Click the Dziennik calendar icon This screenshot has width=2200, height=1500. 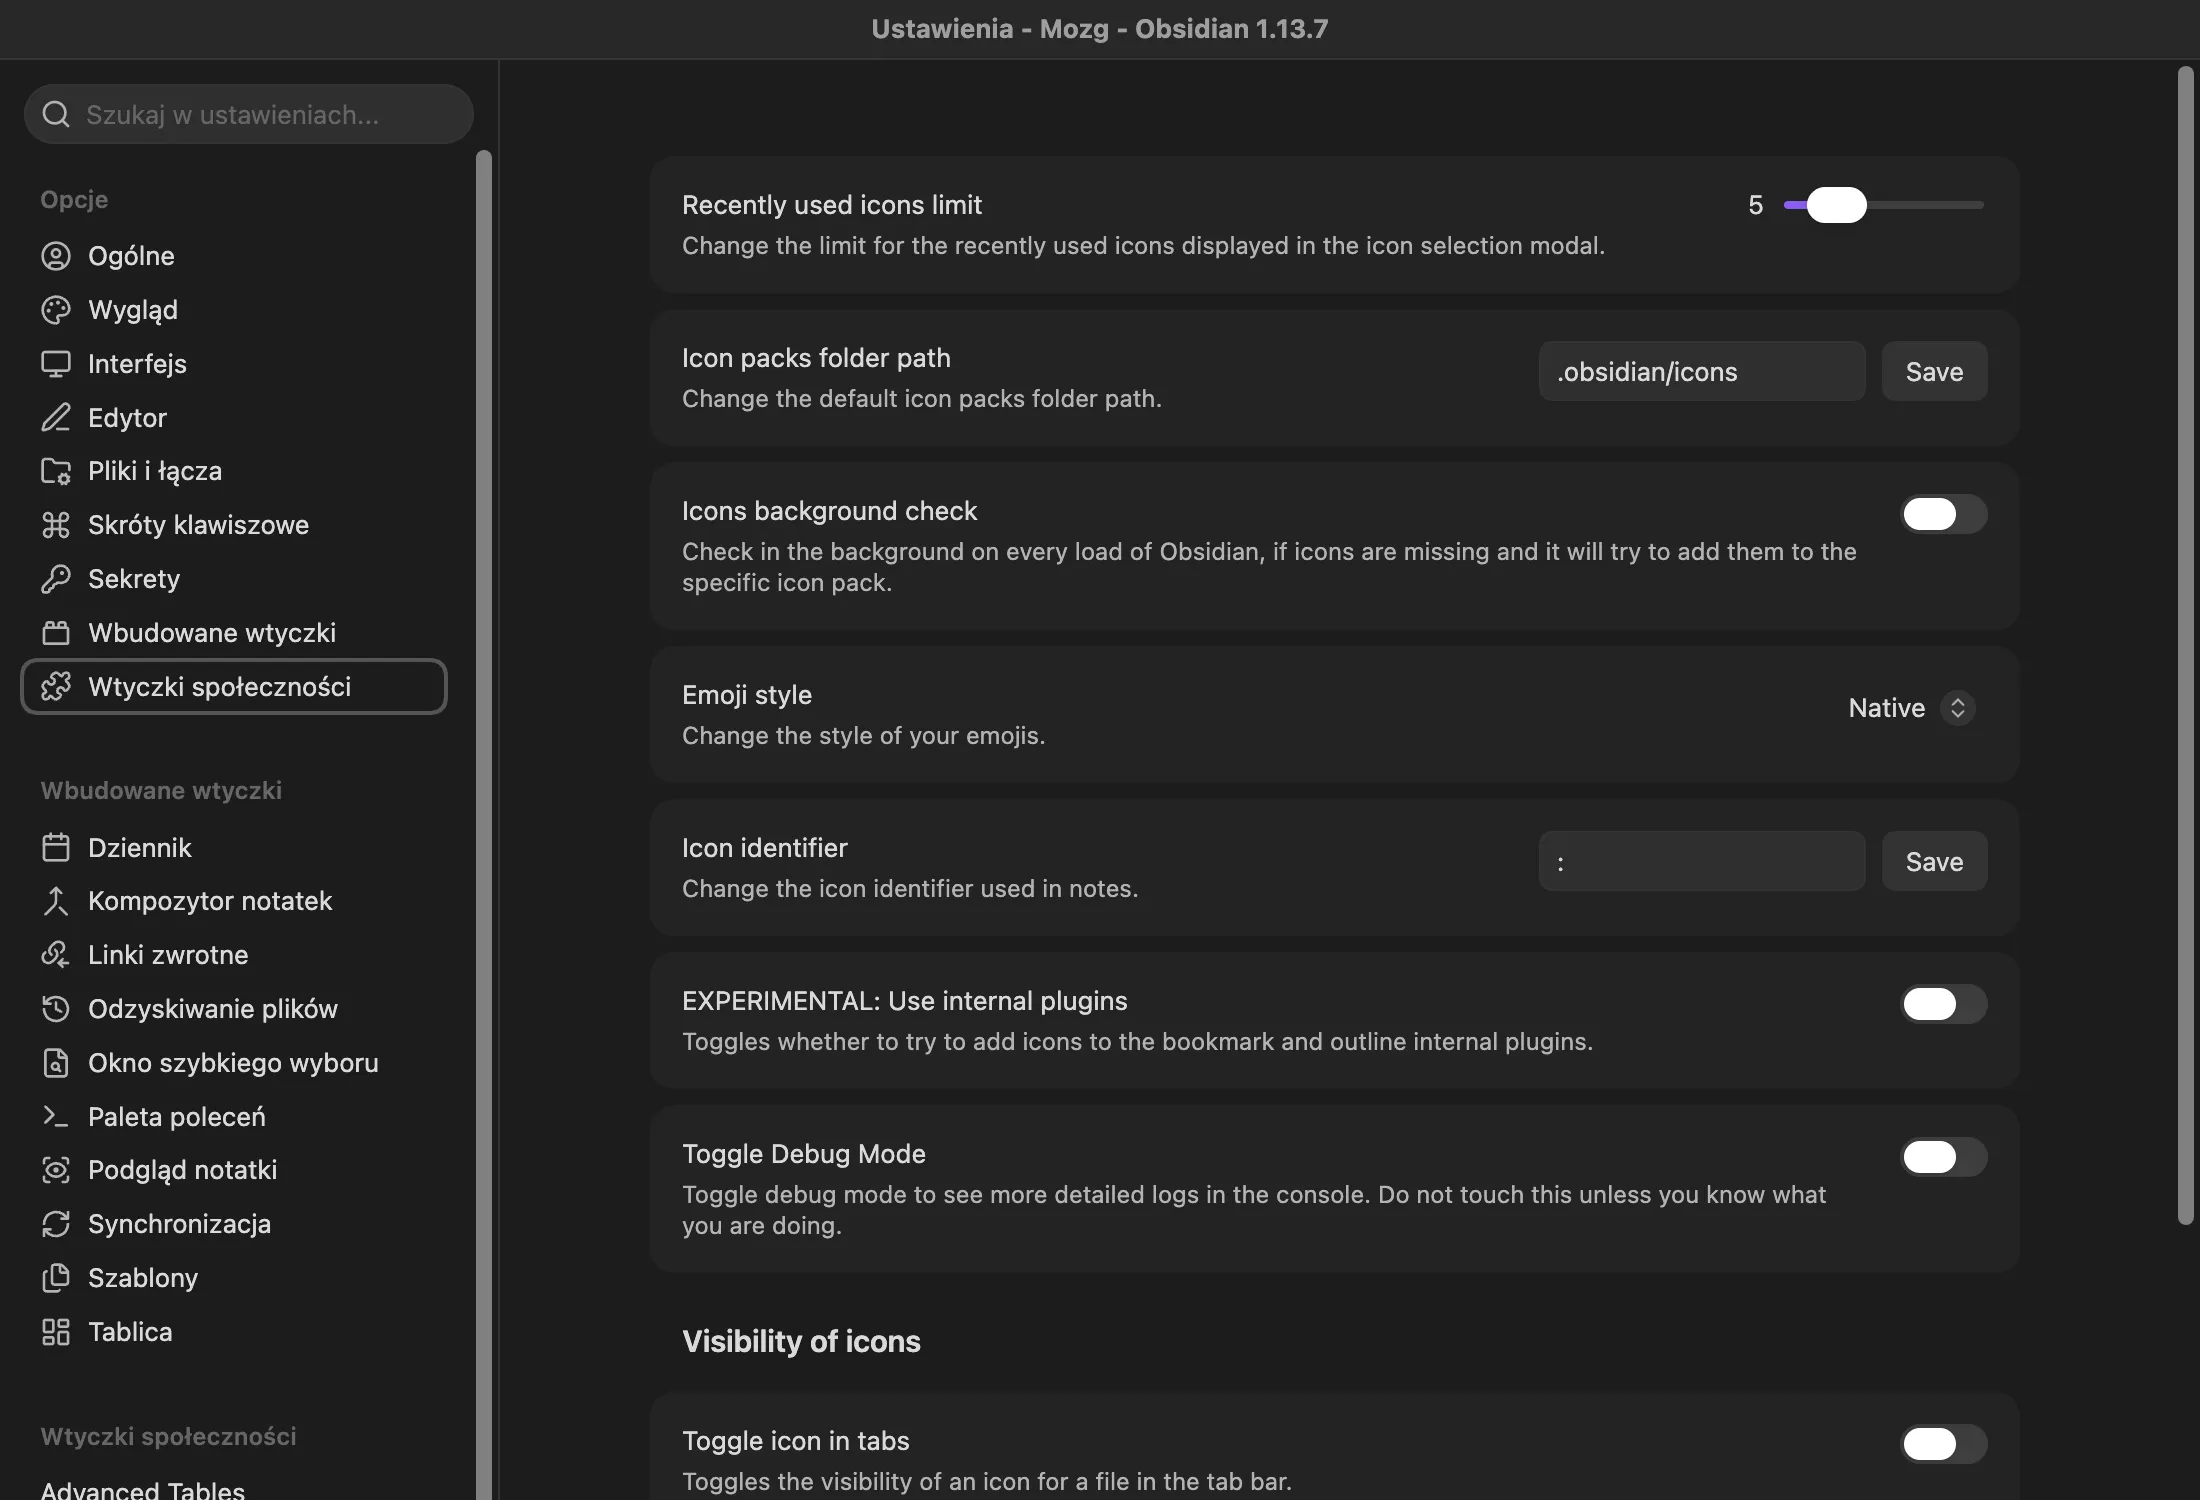click(x=56, y=848)
